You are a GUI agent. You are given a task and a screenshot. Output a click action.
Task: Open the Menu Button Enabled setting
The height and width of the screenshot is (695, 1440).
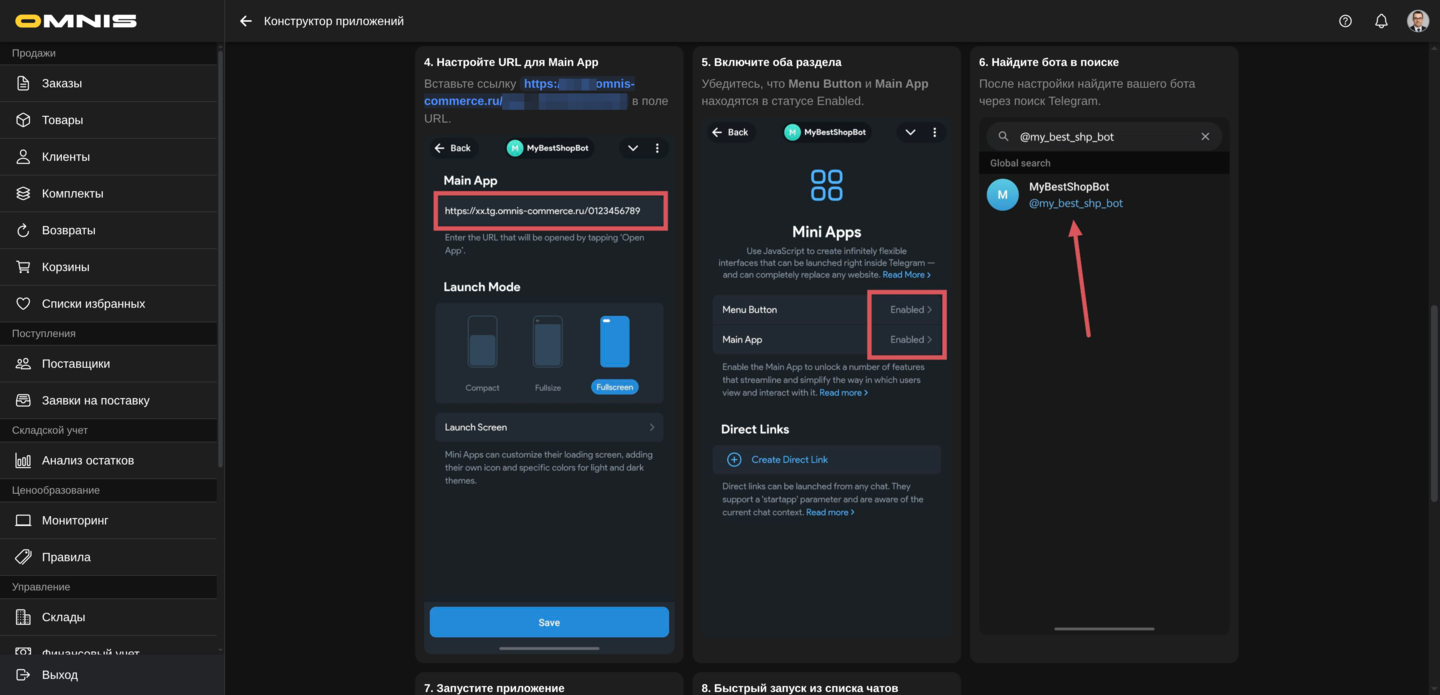(910, 310)
